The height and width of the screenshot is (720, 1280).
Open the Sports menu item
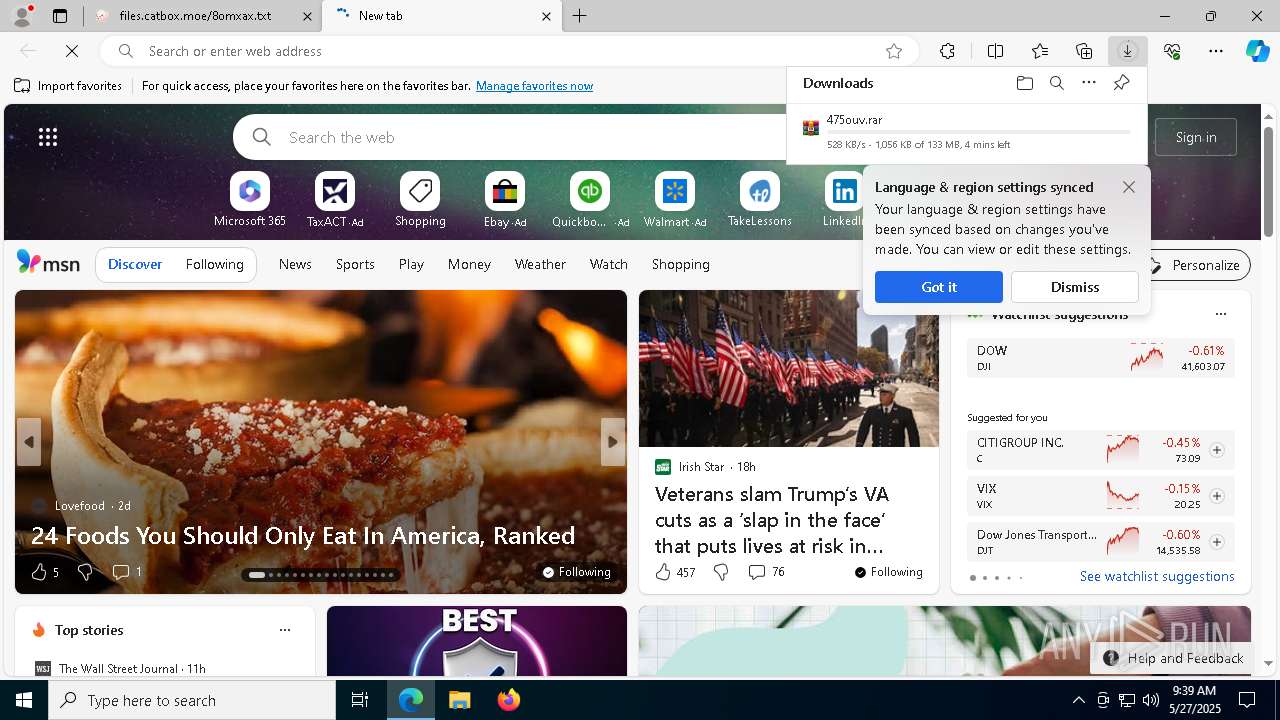pos(355,265)
